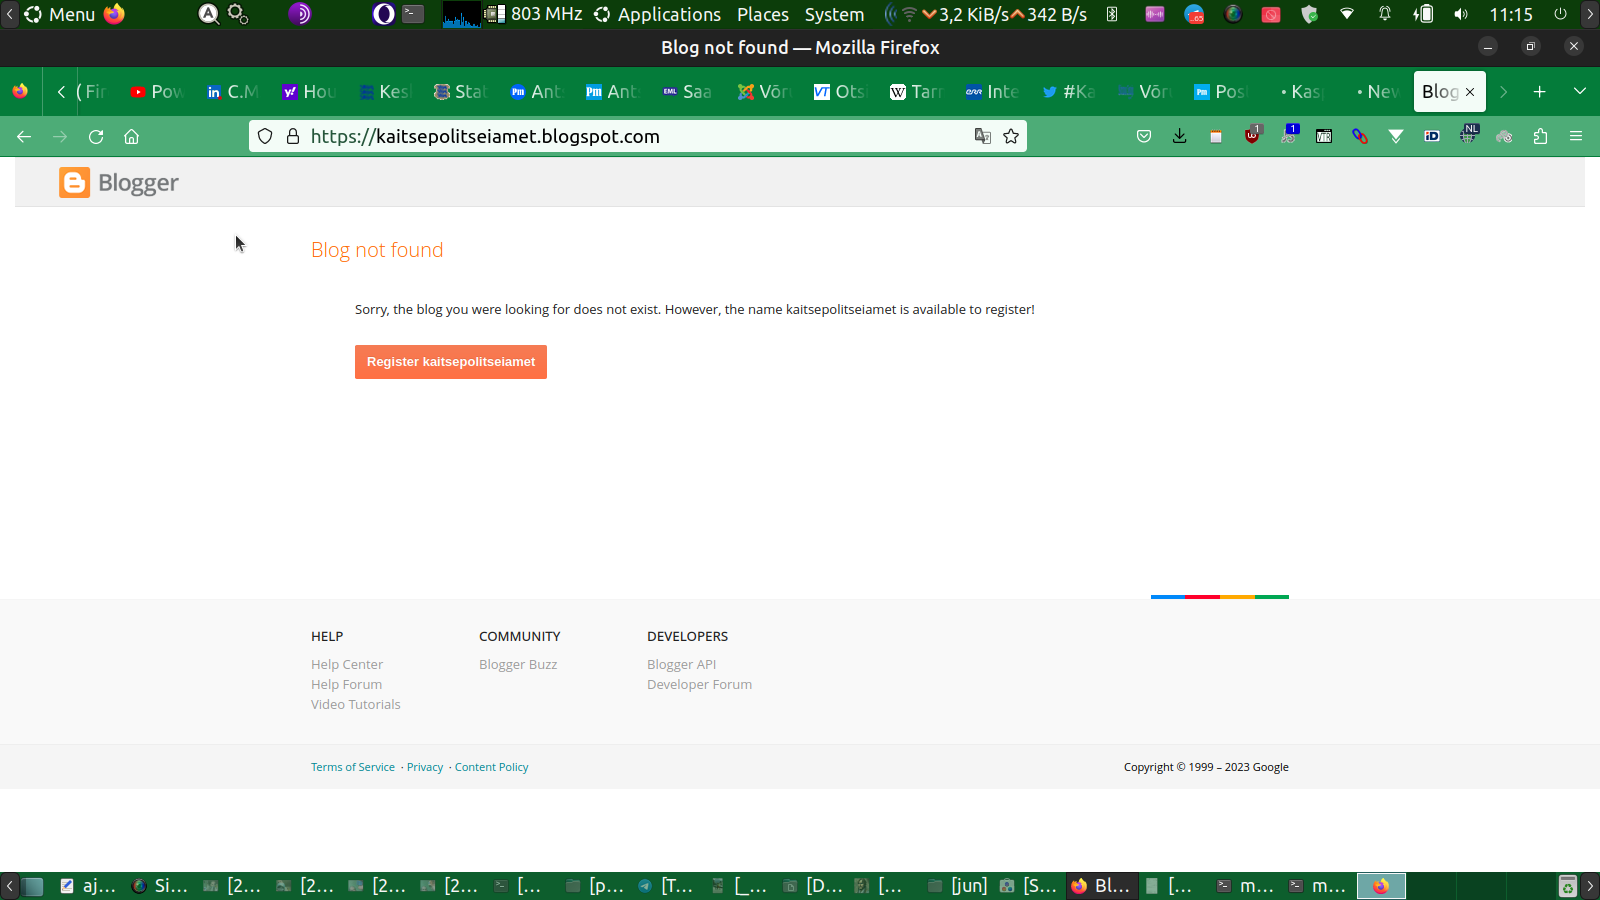Open Firefox View pinned button
The image size is (1600, 900).
[x=20, y=92]
